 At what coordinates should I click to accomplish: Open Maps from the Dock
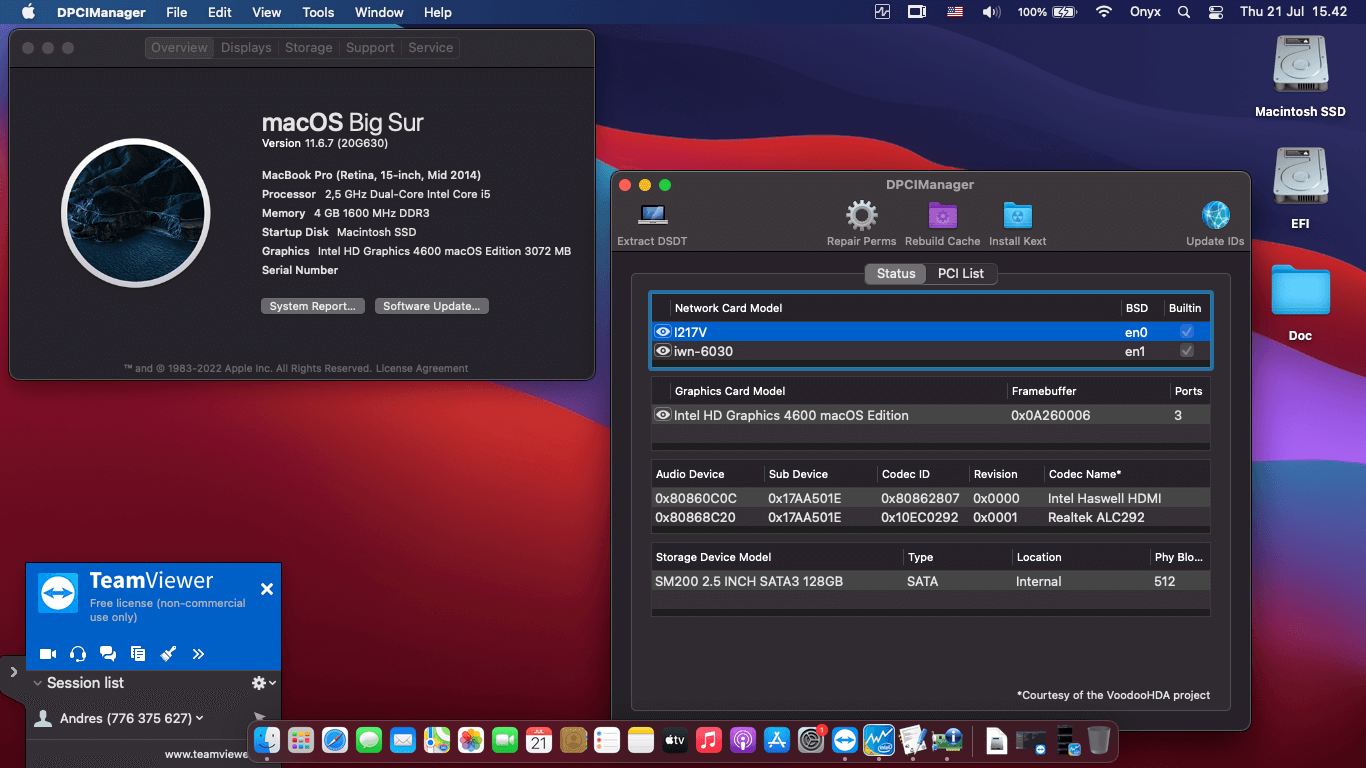coord(437,740)
